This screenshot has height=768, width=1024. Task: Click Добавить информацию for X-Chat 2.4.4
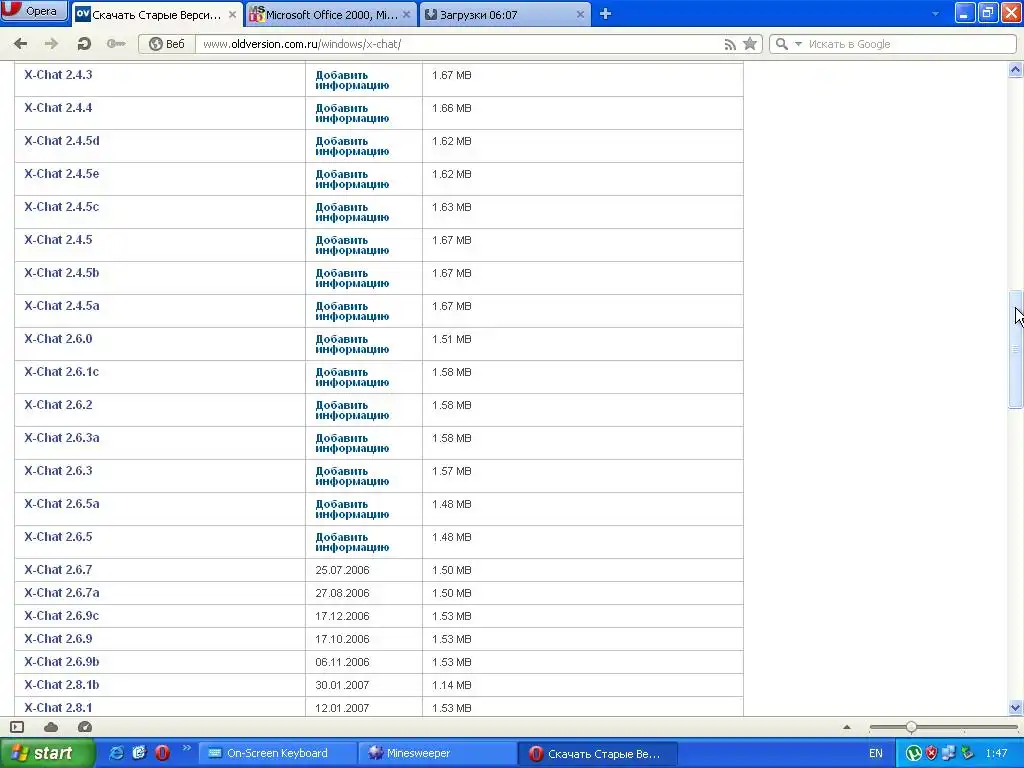tap(352, 113)
